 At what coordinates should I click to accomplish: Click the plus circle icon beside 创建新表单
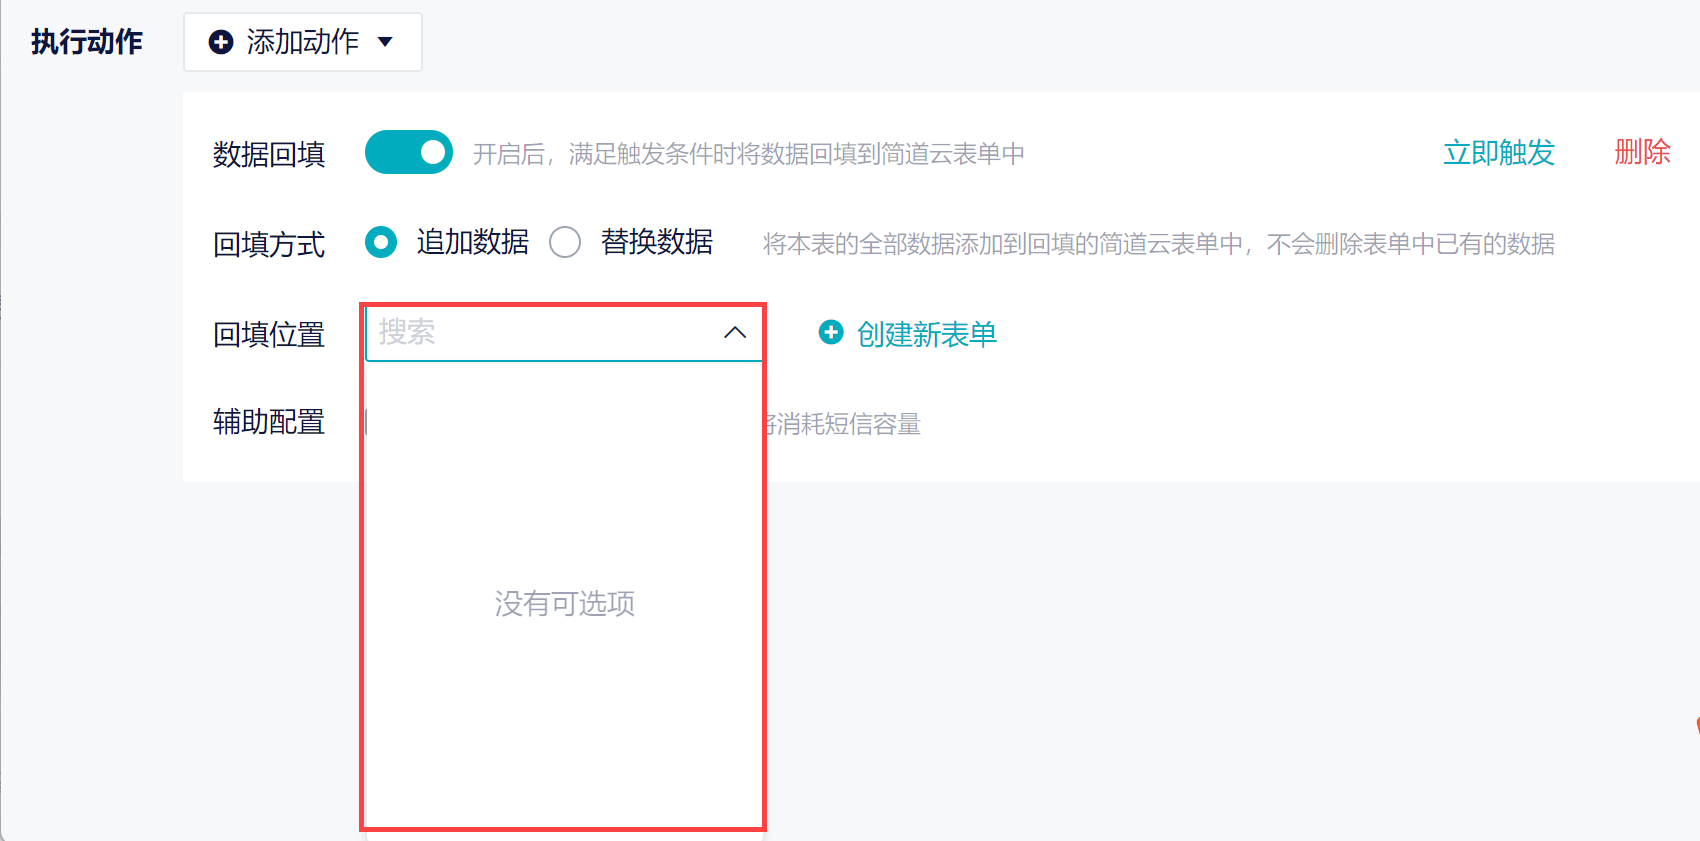pos(831,332)
